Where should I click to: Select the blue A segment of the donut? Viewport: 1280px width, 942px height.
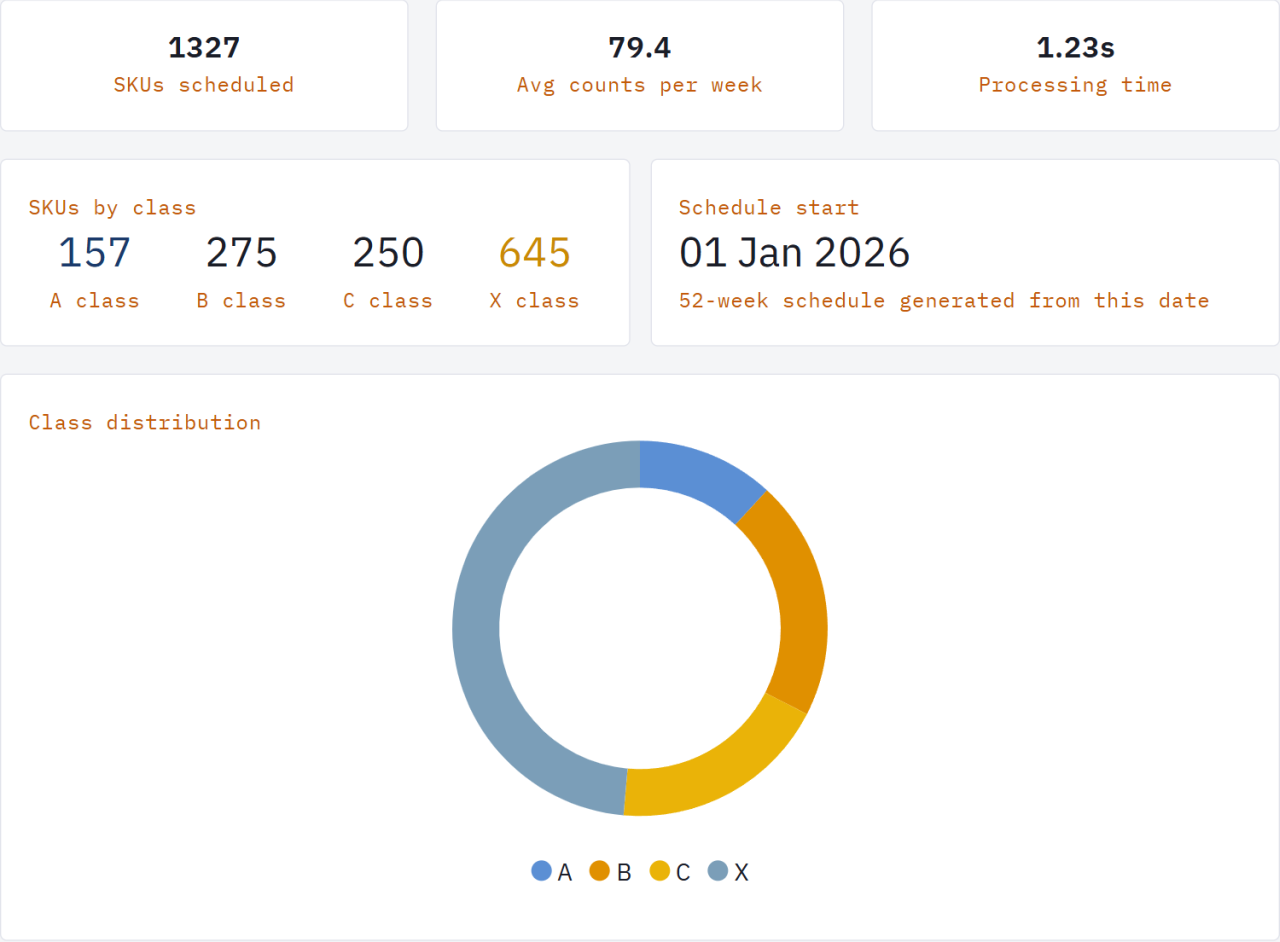click(x=700, y=475)
